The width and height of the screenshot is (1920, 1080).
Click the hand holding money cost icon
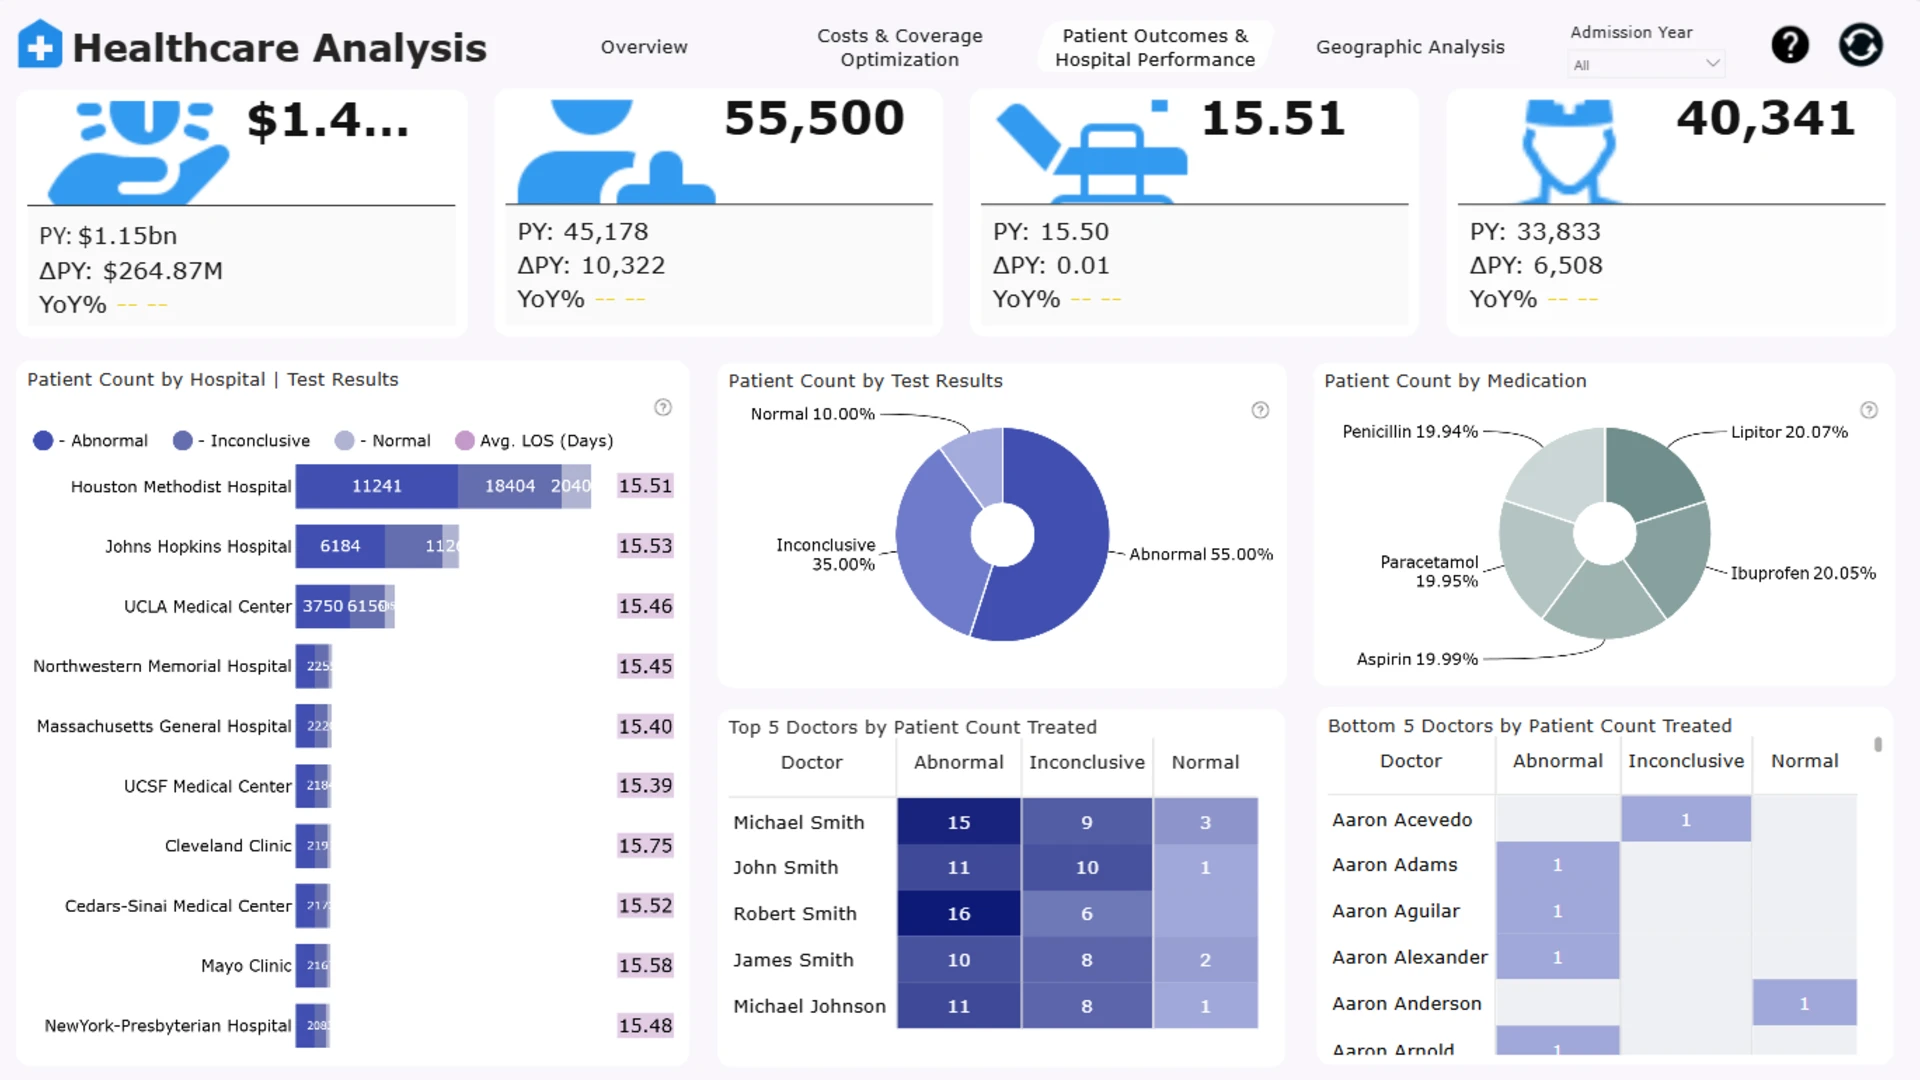138,150
